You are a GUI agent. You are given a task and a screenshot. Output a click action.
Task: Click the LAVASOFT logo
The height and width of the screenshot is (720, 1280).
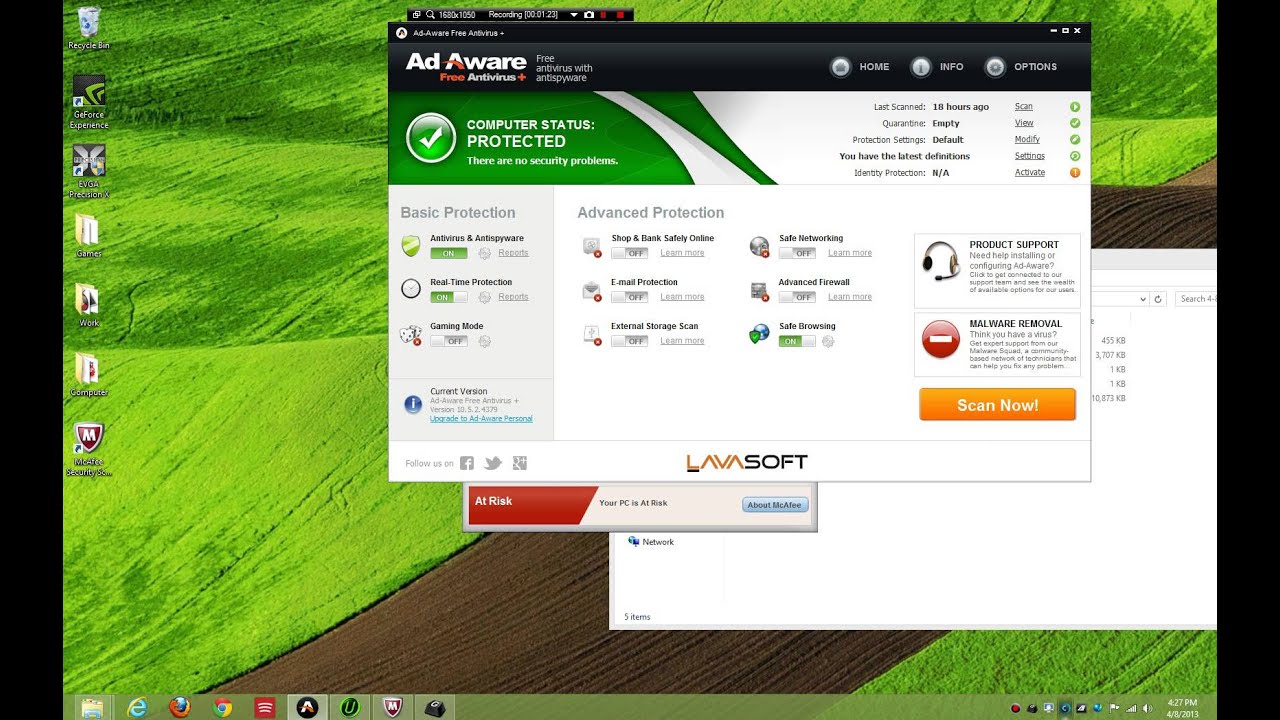click(x=747, y=462)
